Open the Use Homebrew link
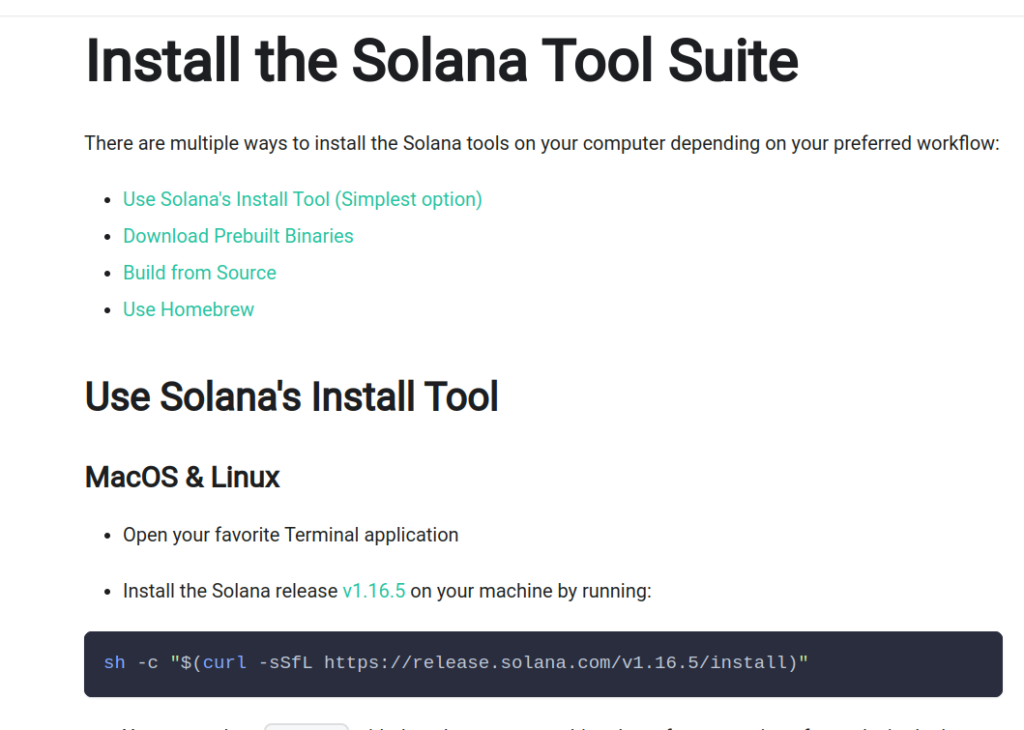 tap(189, 309)
